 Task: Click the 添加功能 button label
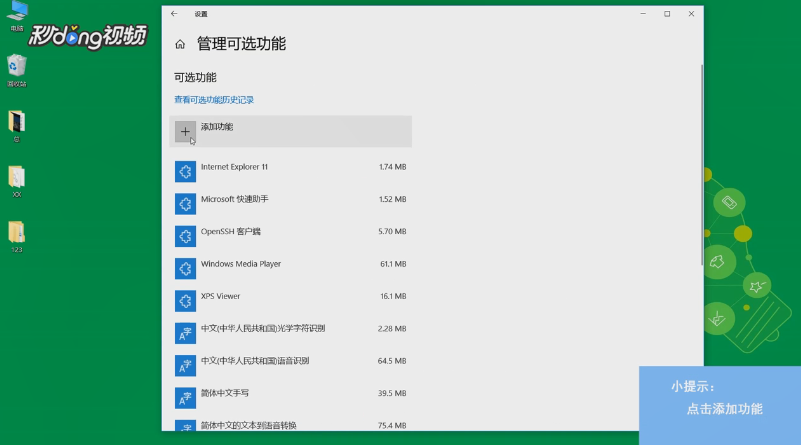[x=217, y=127]
